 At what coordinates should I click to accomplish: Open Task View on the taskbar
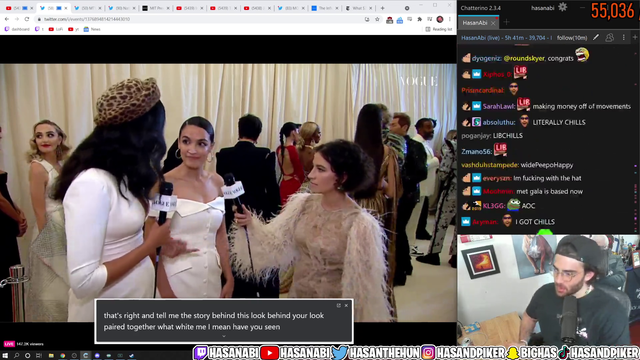click(39, 356)
